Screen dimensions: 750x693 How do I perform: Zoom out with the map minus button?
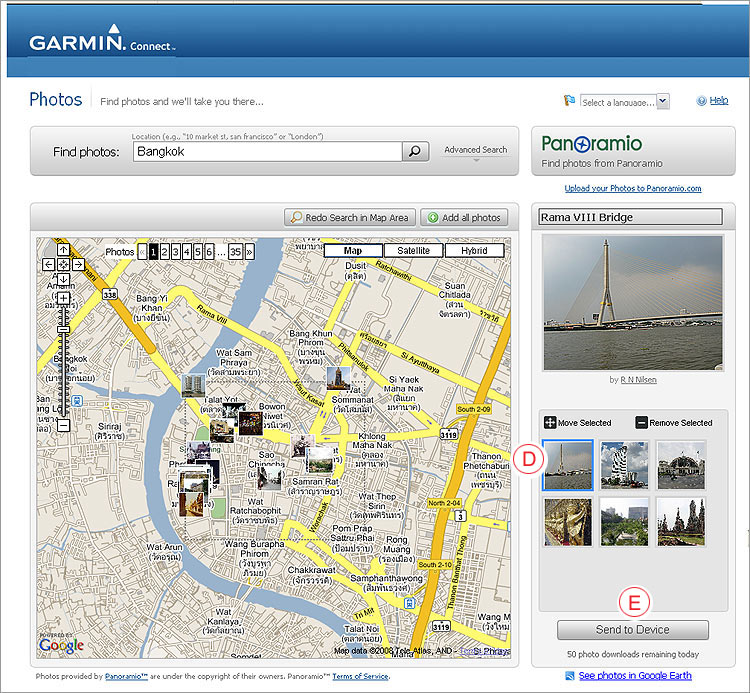[x=63, y=426]
